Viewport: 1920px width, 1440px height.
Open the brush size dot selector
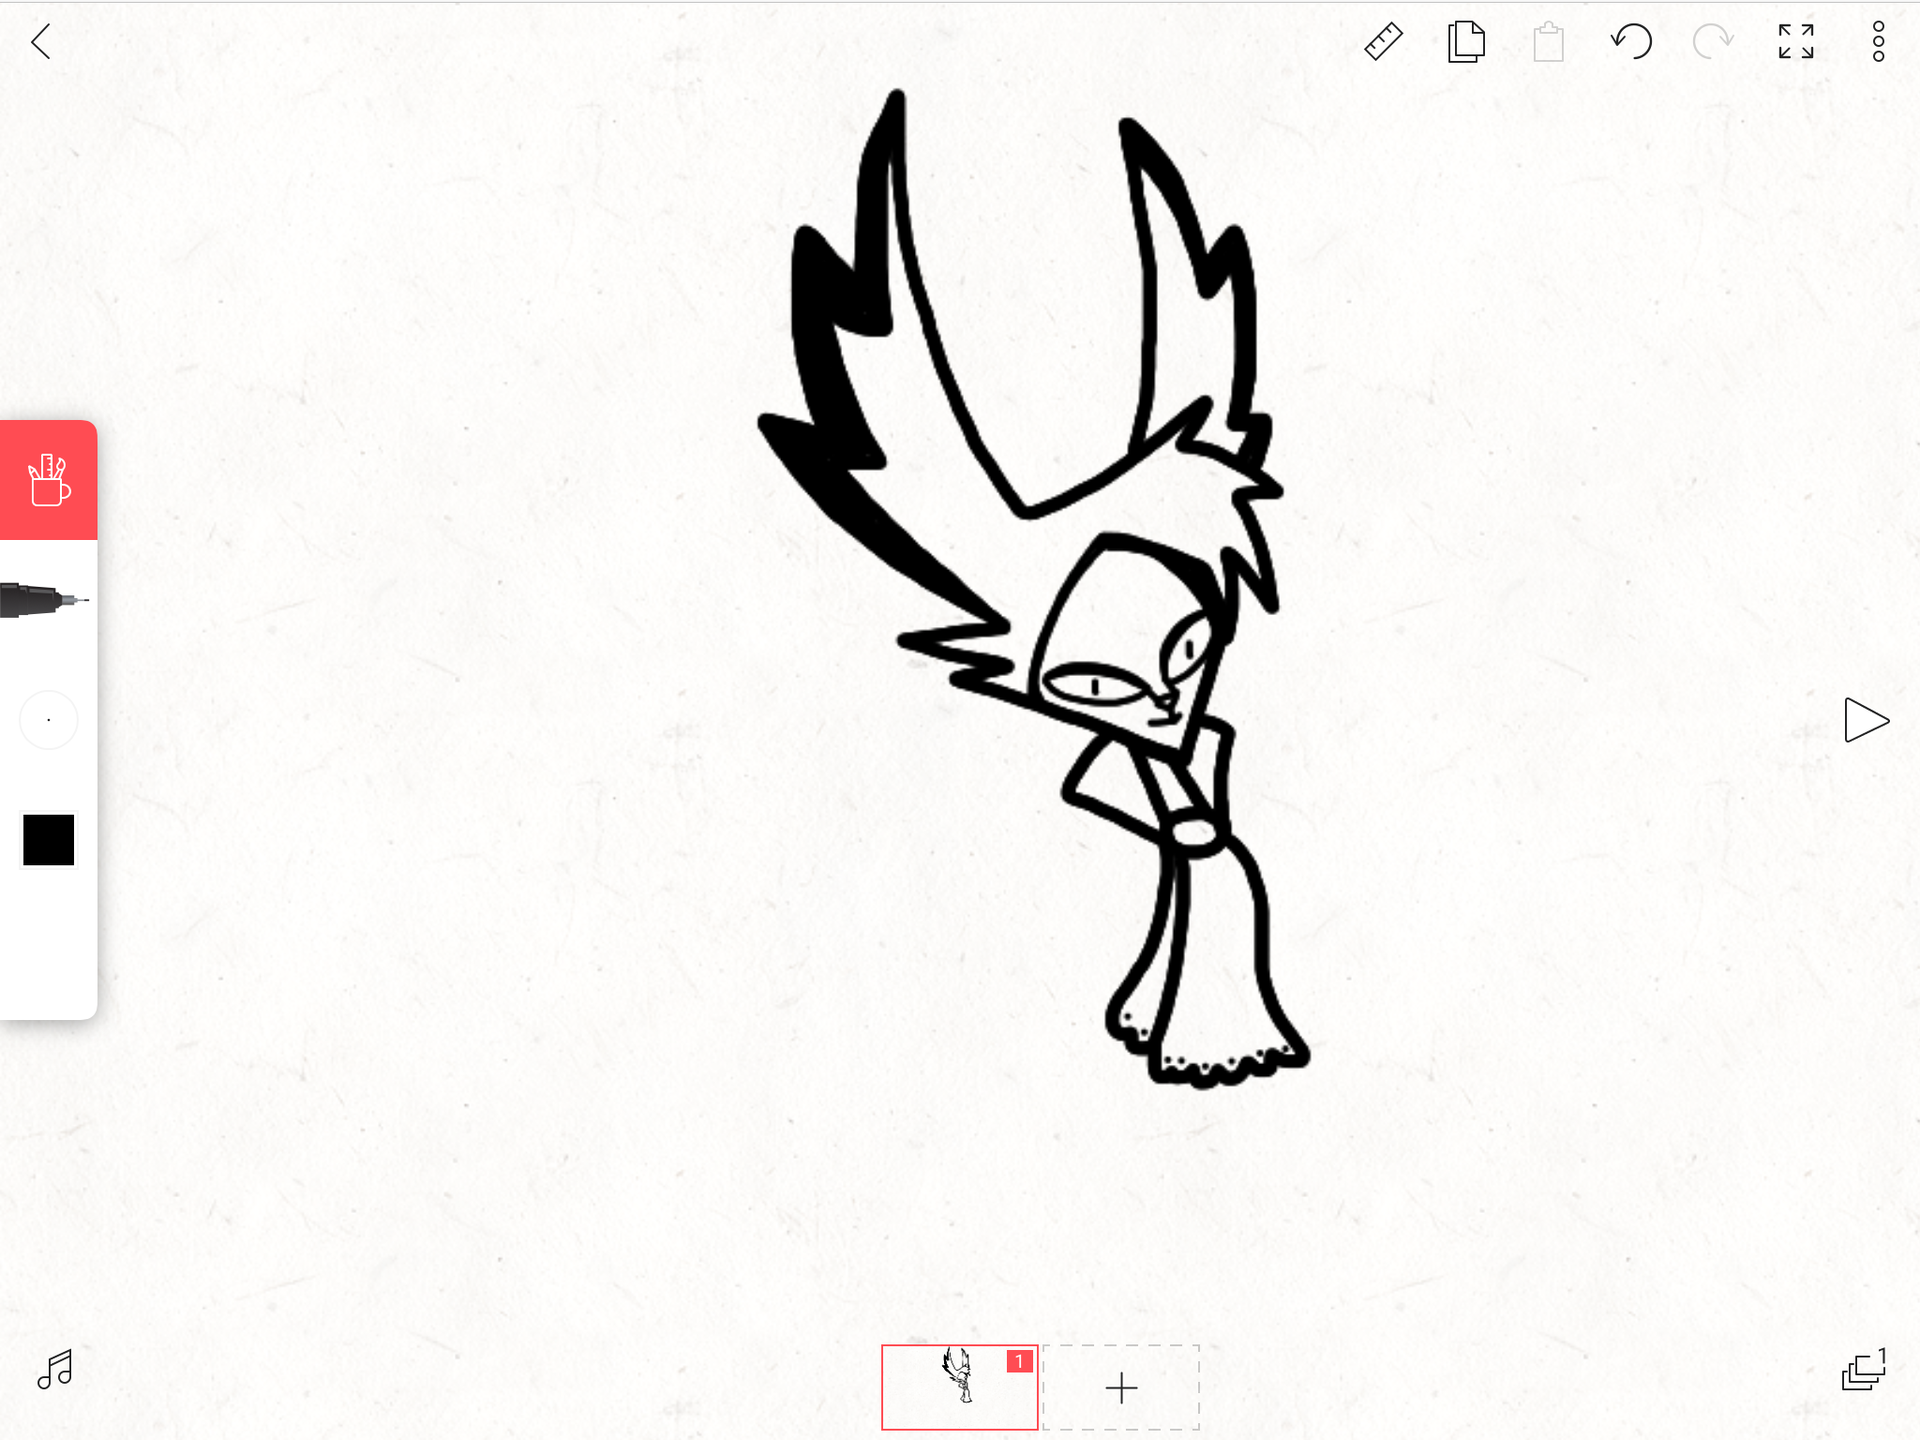tap(48, 720)
